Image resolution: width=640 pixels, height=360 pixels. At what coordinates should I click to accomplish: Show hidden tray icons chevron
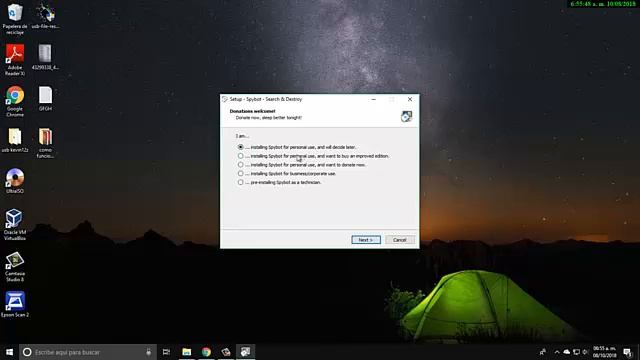557,352
